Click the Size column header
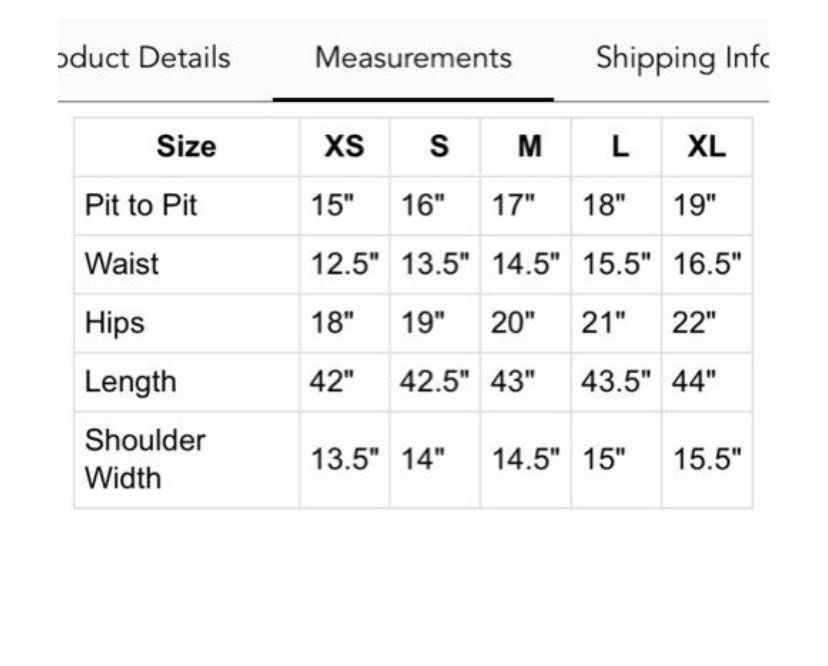Viewport: 828px width, 666px height. [186, 147]
